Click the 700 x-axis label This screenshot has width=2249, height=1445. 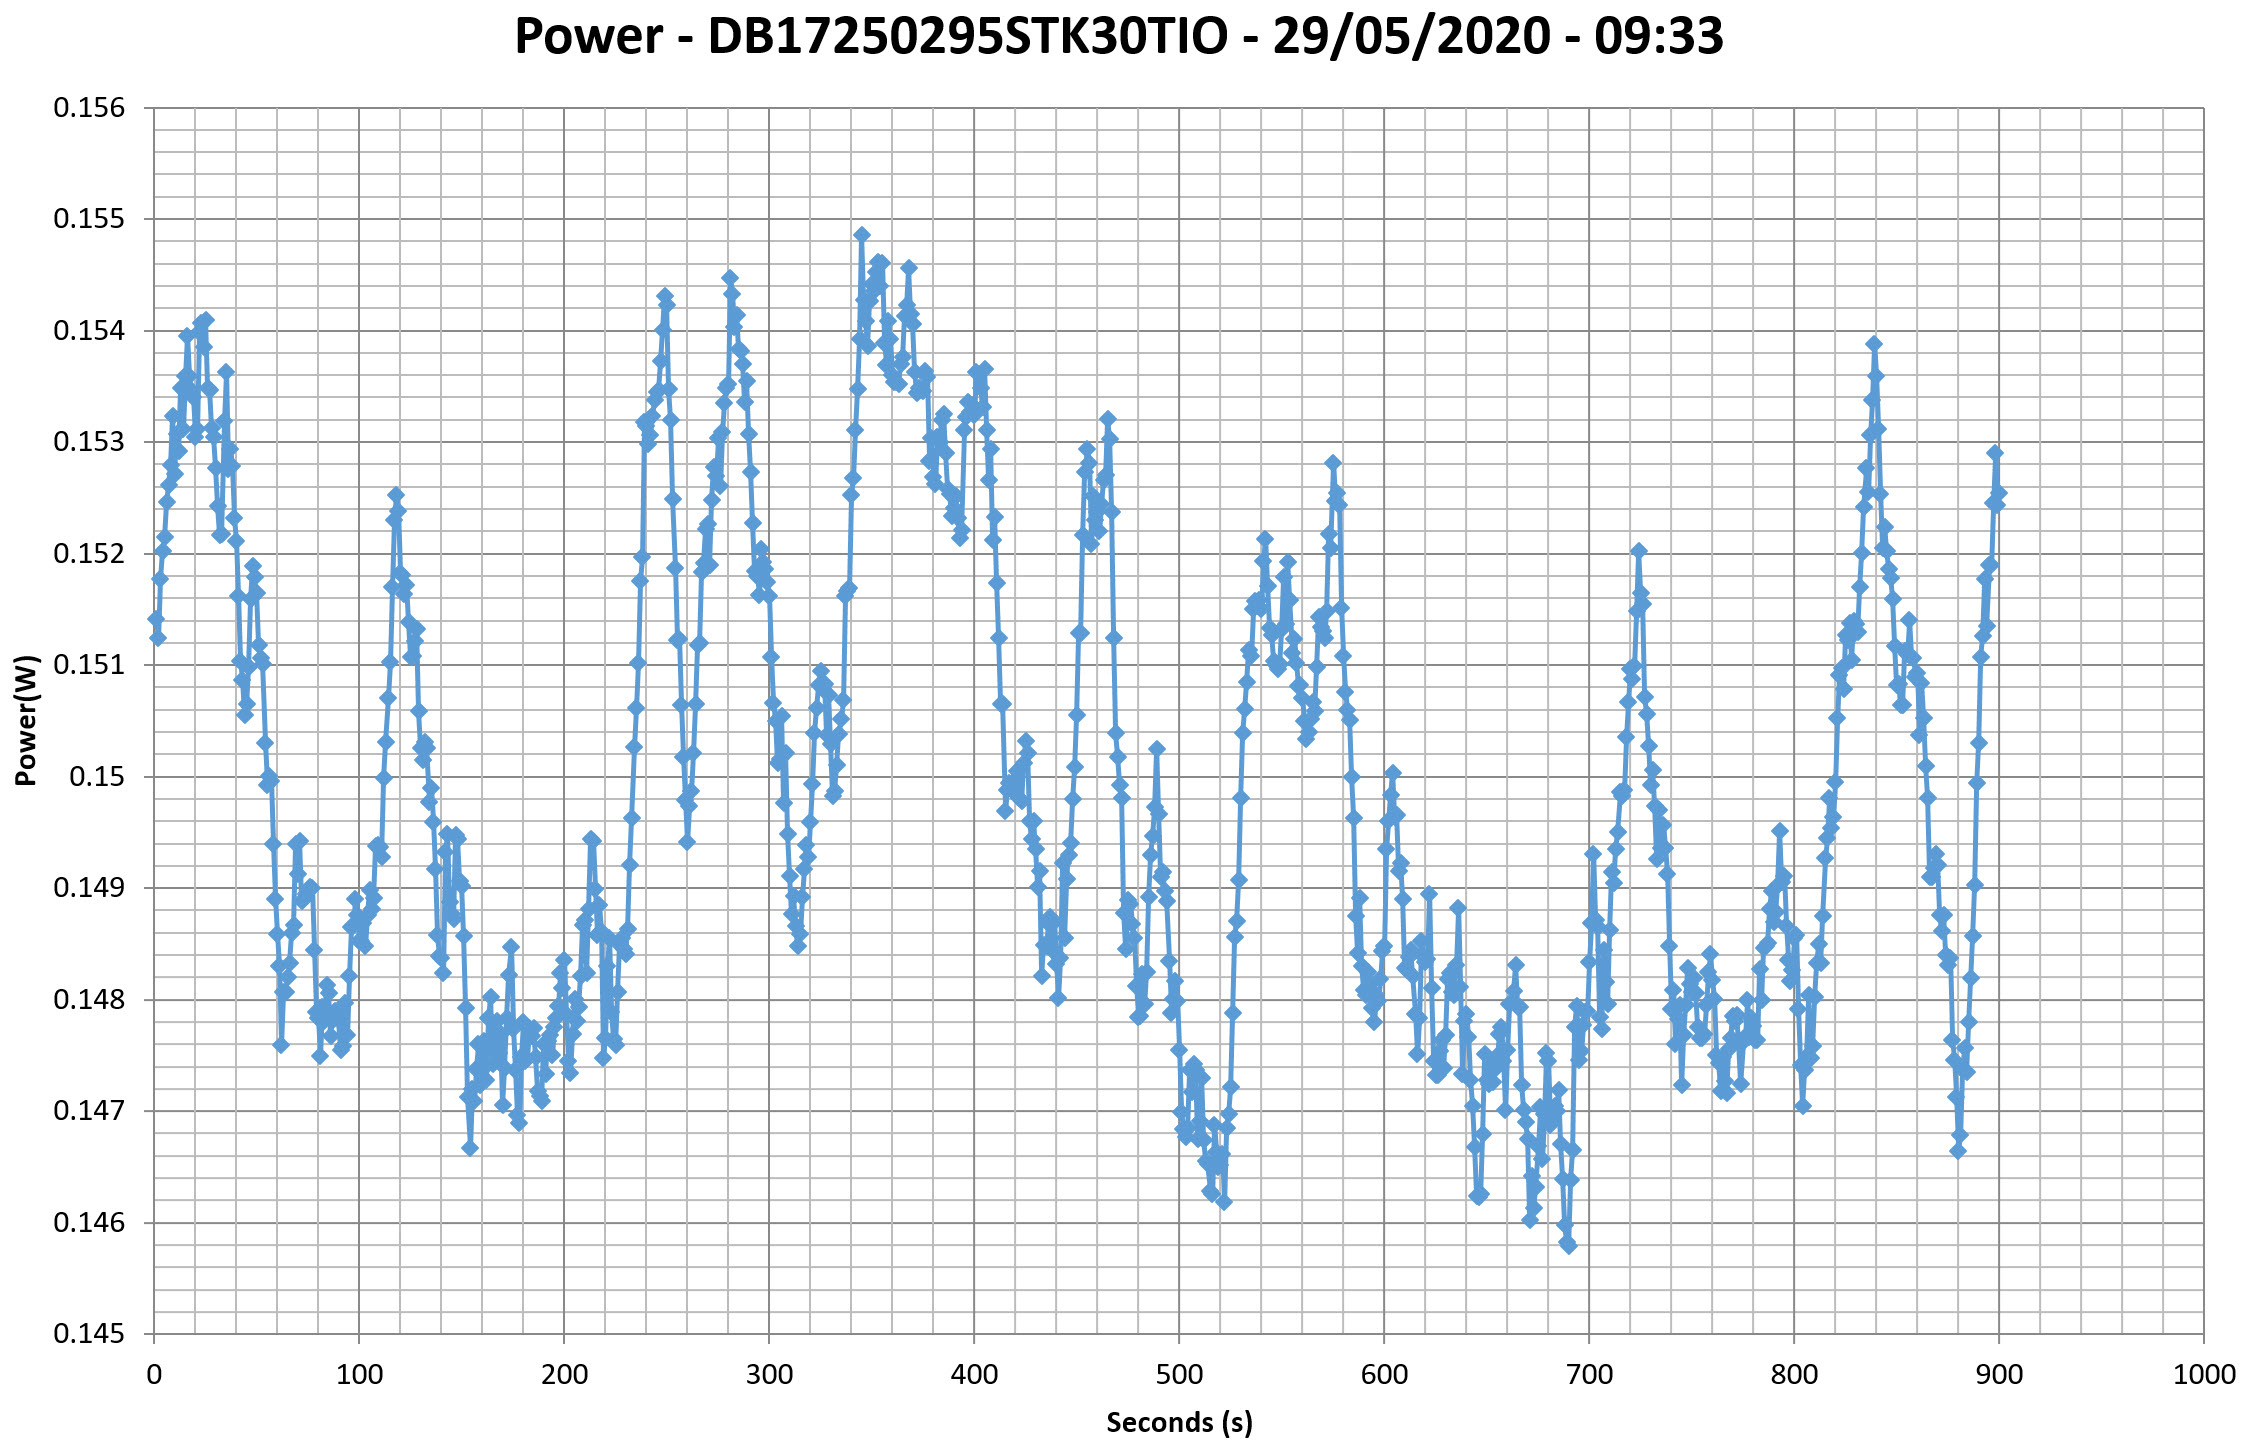click(x=1589, y=1375)
